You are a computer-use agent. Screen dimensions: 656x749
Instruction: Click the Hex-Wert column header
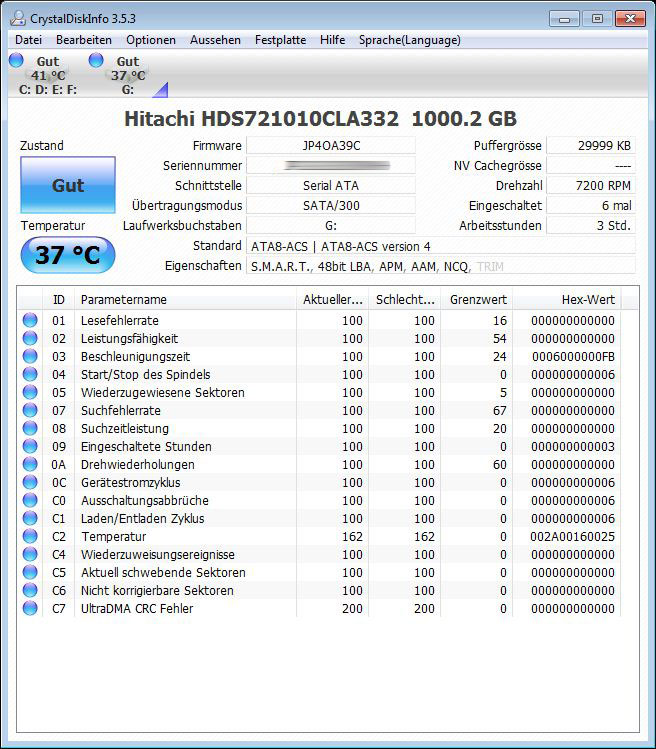pyautogui.click(x=567, y=300)
